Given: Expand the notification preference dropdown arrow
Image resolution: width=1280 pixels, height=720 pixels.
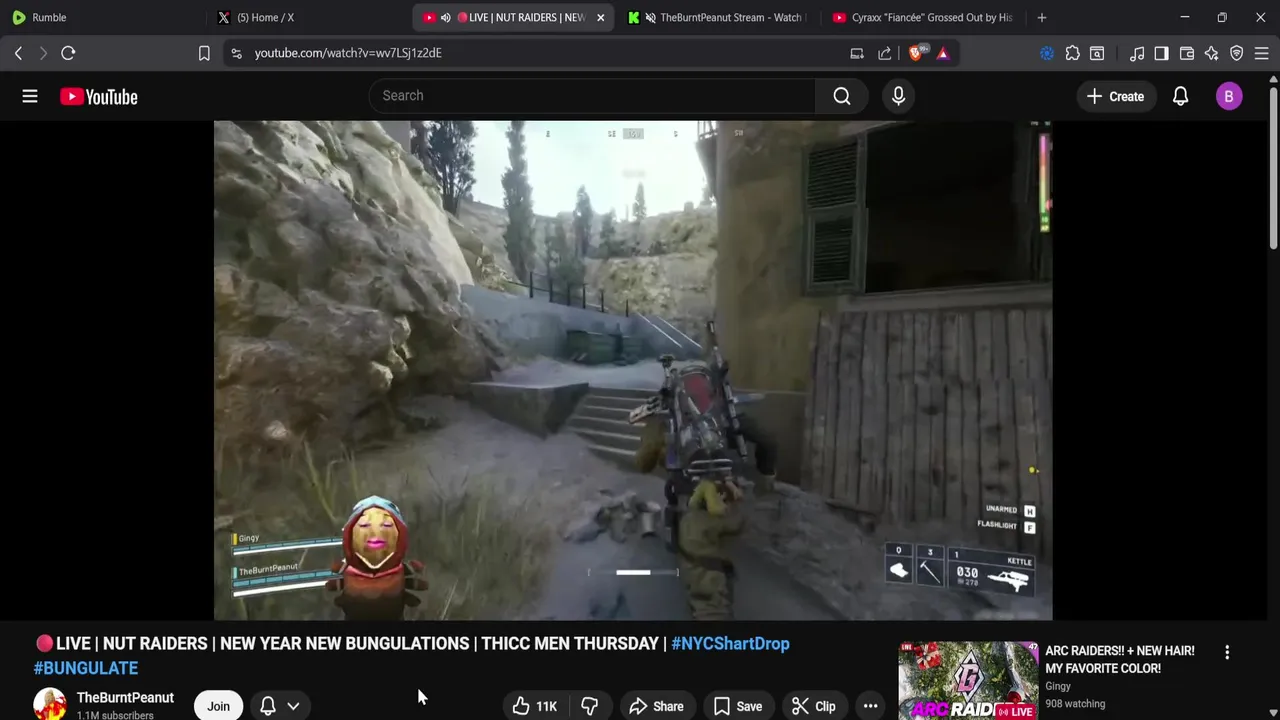Looking at the screenshot, I should pyautogui.click(x=293, y=706).
